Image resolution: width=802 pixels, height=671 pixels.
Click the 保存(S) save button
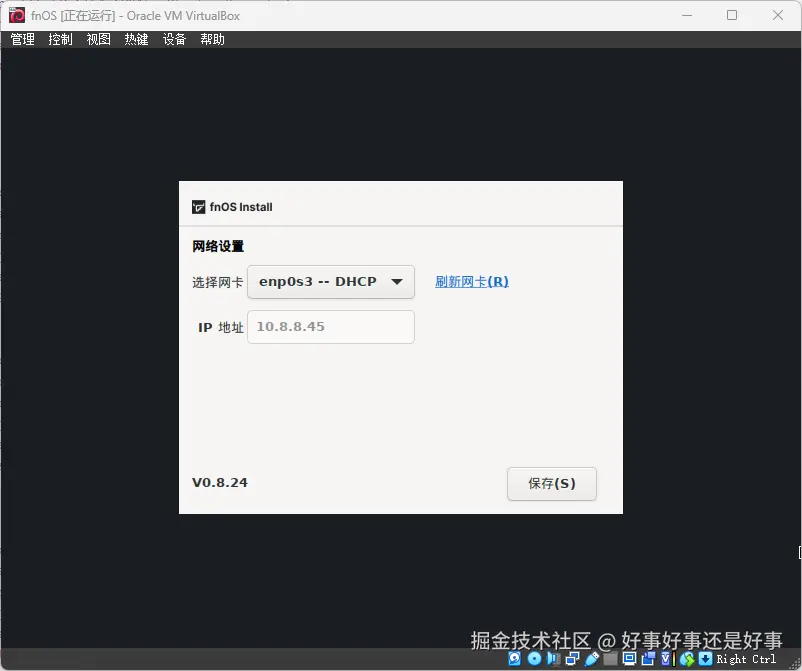[x=551, y=483]
